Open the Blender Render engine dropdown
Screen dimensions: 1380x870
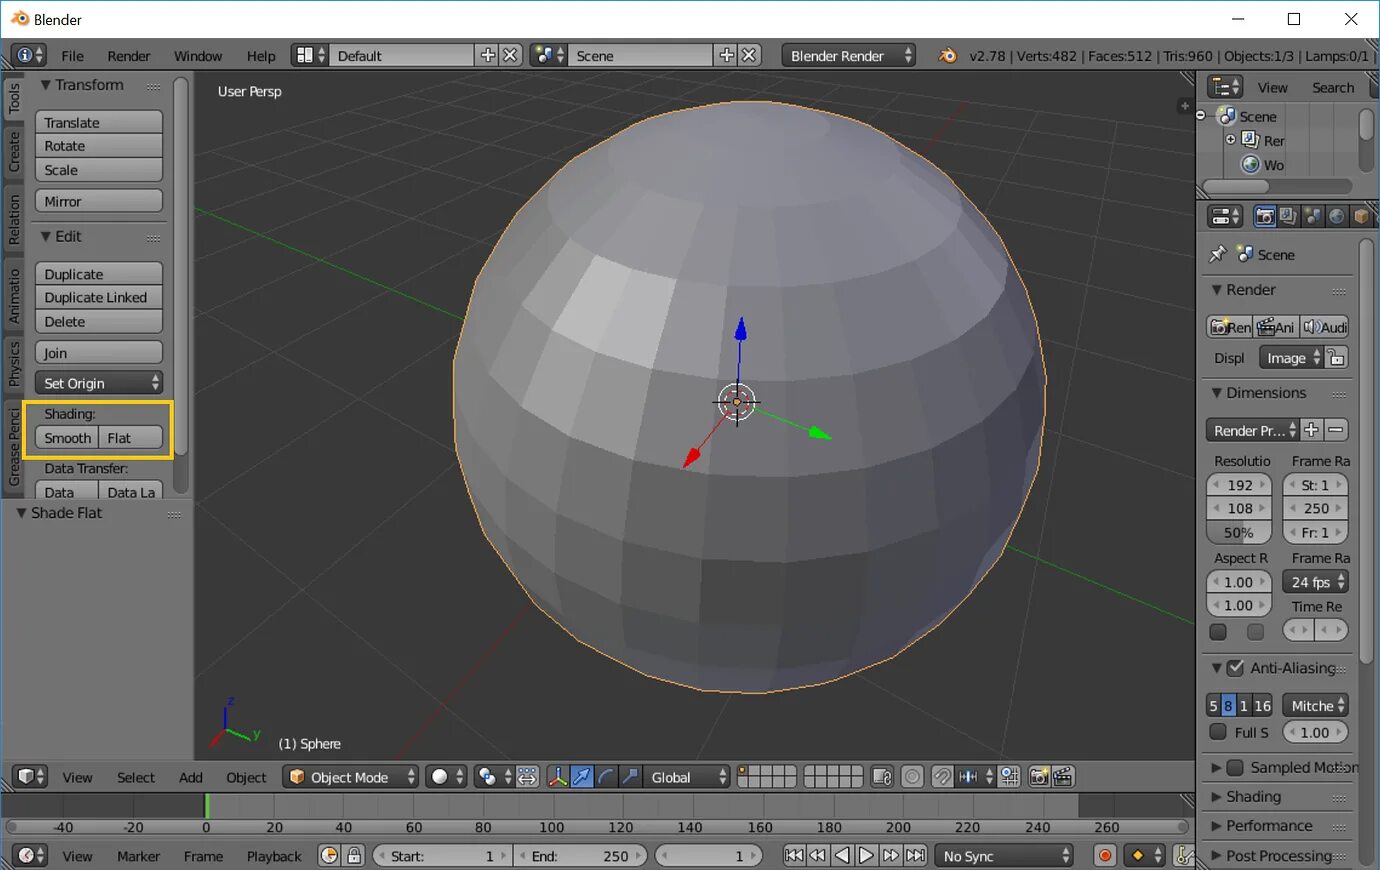coord(849,56)
